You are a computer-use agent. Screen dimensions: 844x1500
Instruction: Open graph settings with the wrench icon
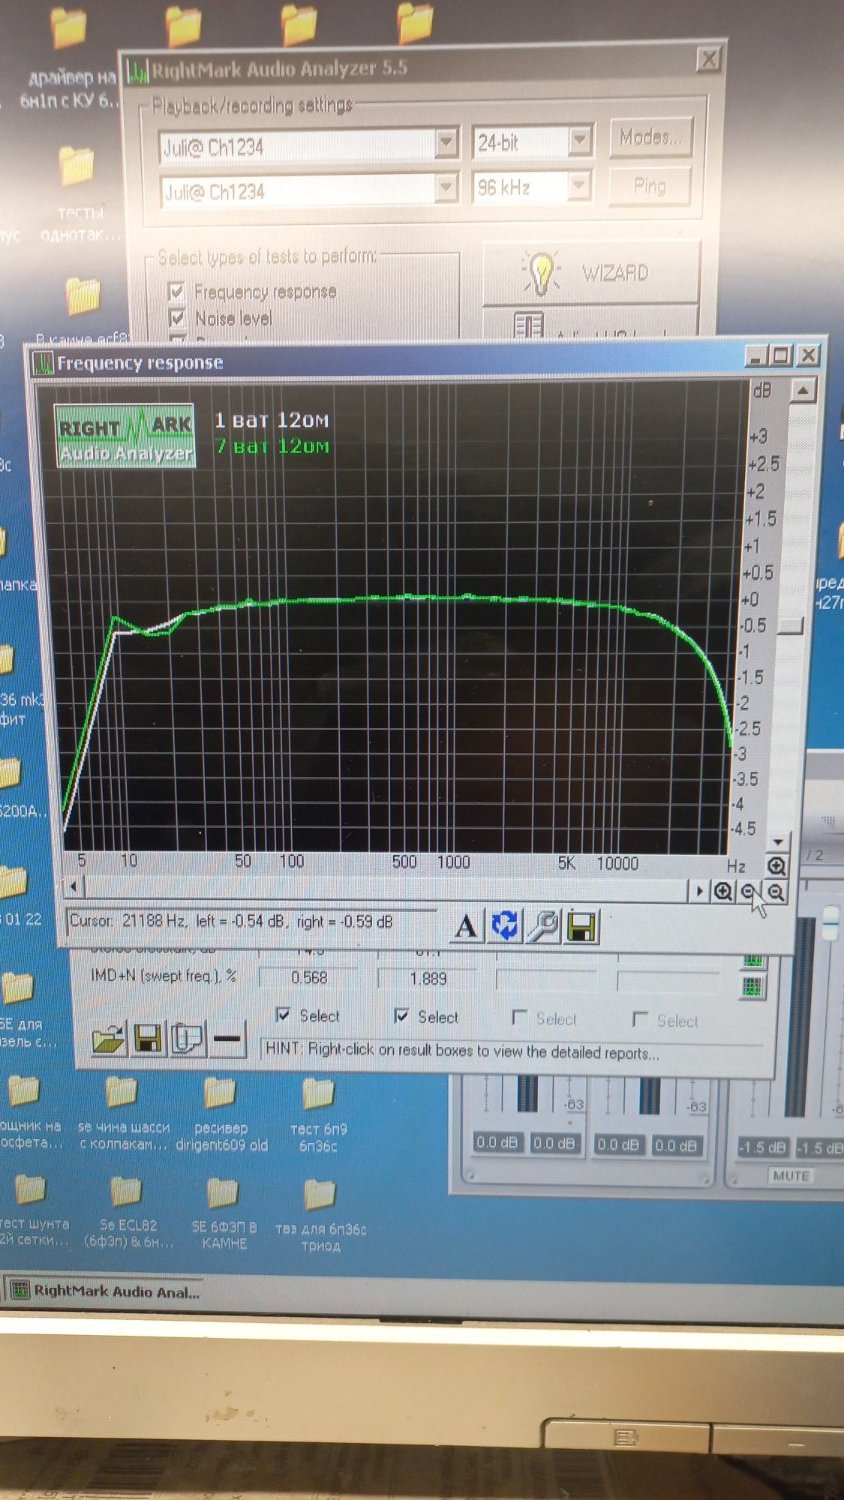pos(543,926)
